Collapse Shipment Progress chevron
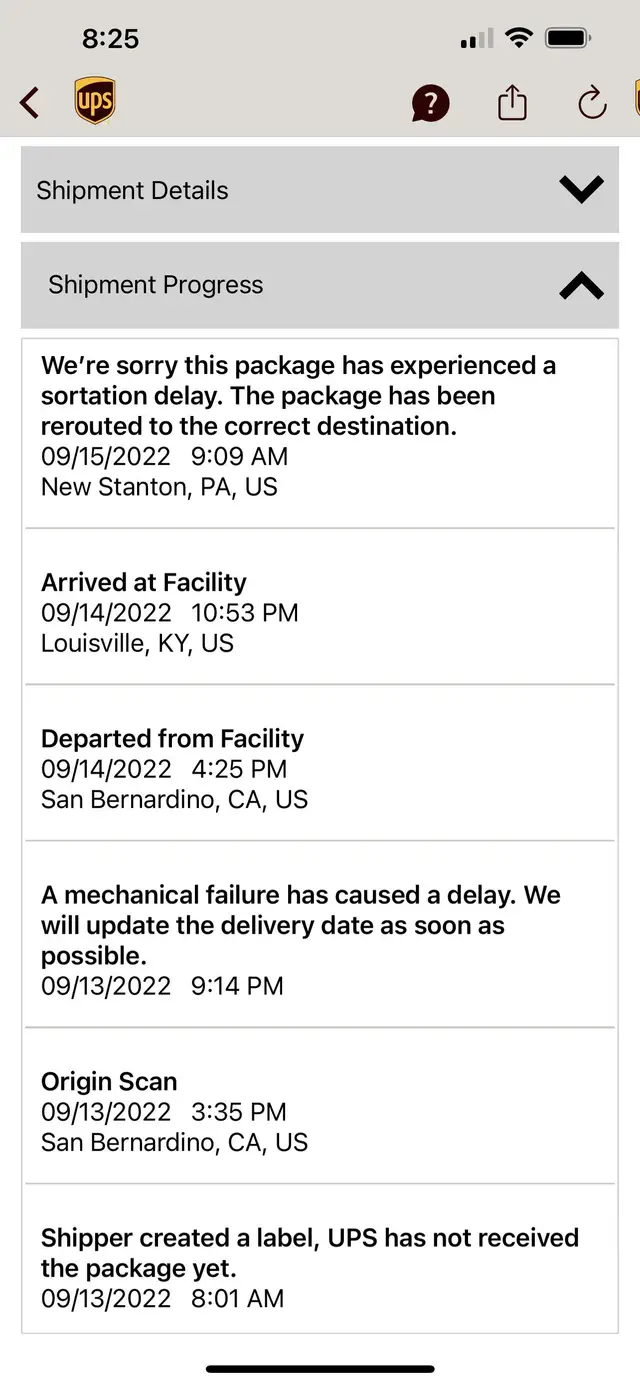The height and width of the screenshot is (1385, 640). click(581, 286)
